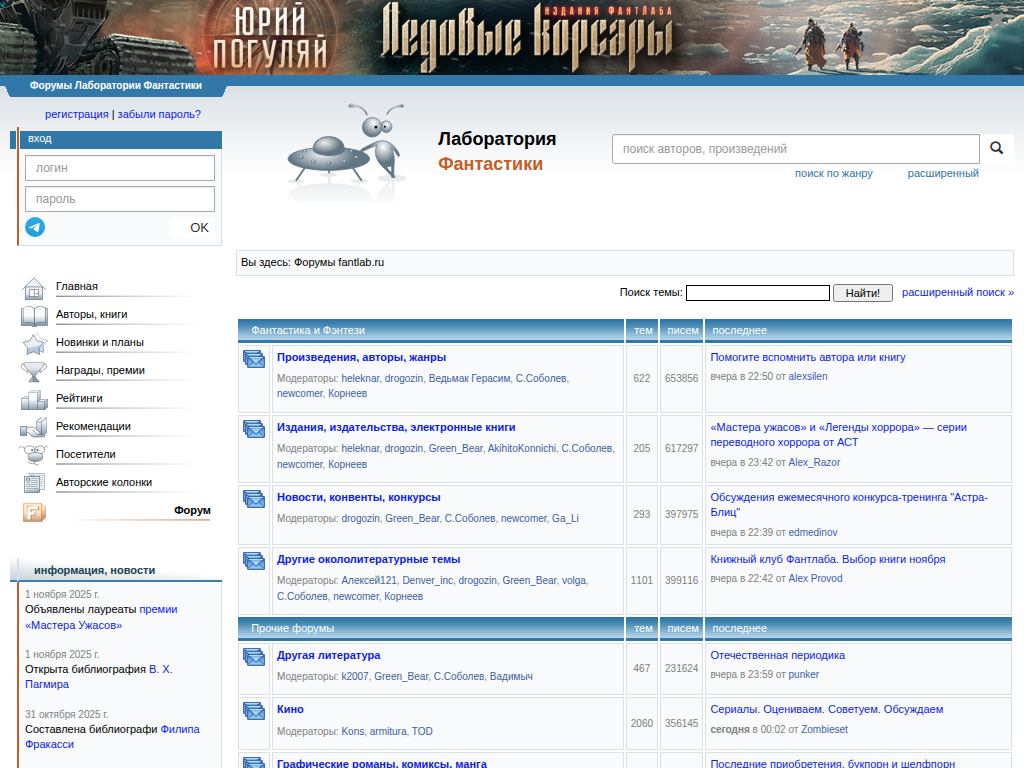The width and height of the screenshot is (1024, 768).
Task: Focus the логин input field
Action: click(120, 168)
